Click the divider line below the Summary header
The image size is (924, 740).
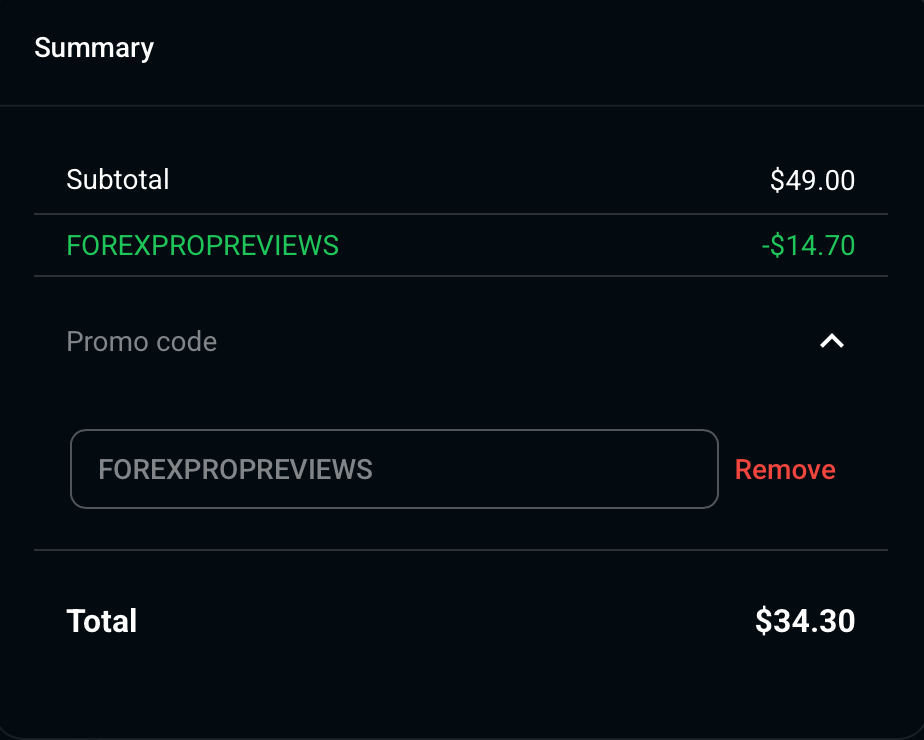click(460, 105)
